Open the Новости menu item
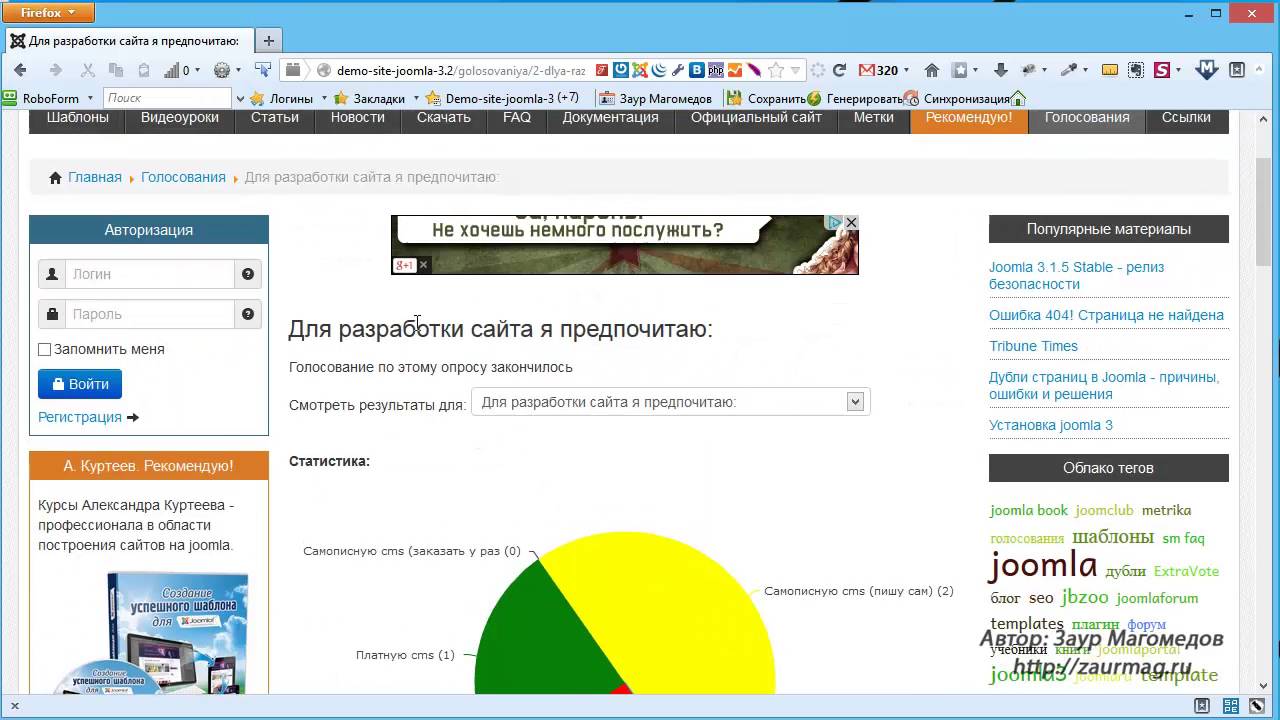Viewport: 1280px width, 720px height. click(x=357, y=117)
